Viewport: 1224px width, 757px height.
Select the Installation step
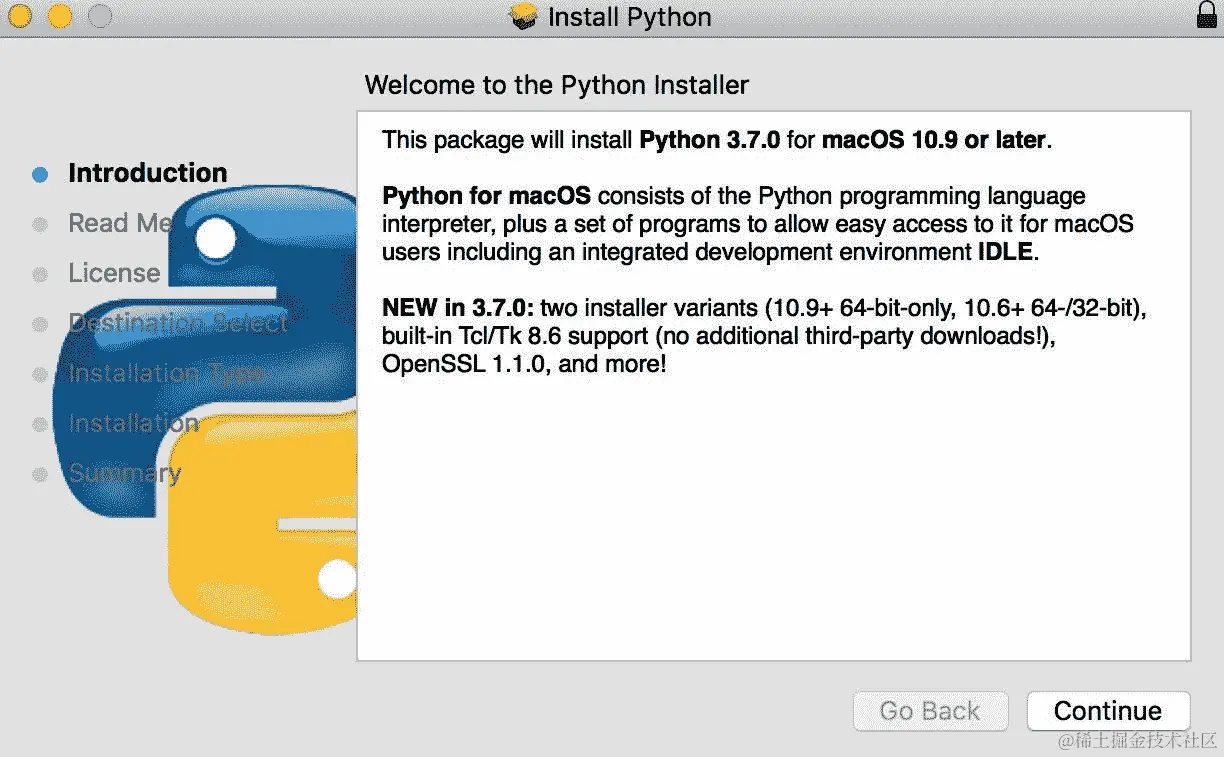(133, 423)
